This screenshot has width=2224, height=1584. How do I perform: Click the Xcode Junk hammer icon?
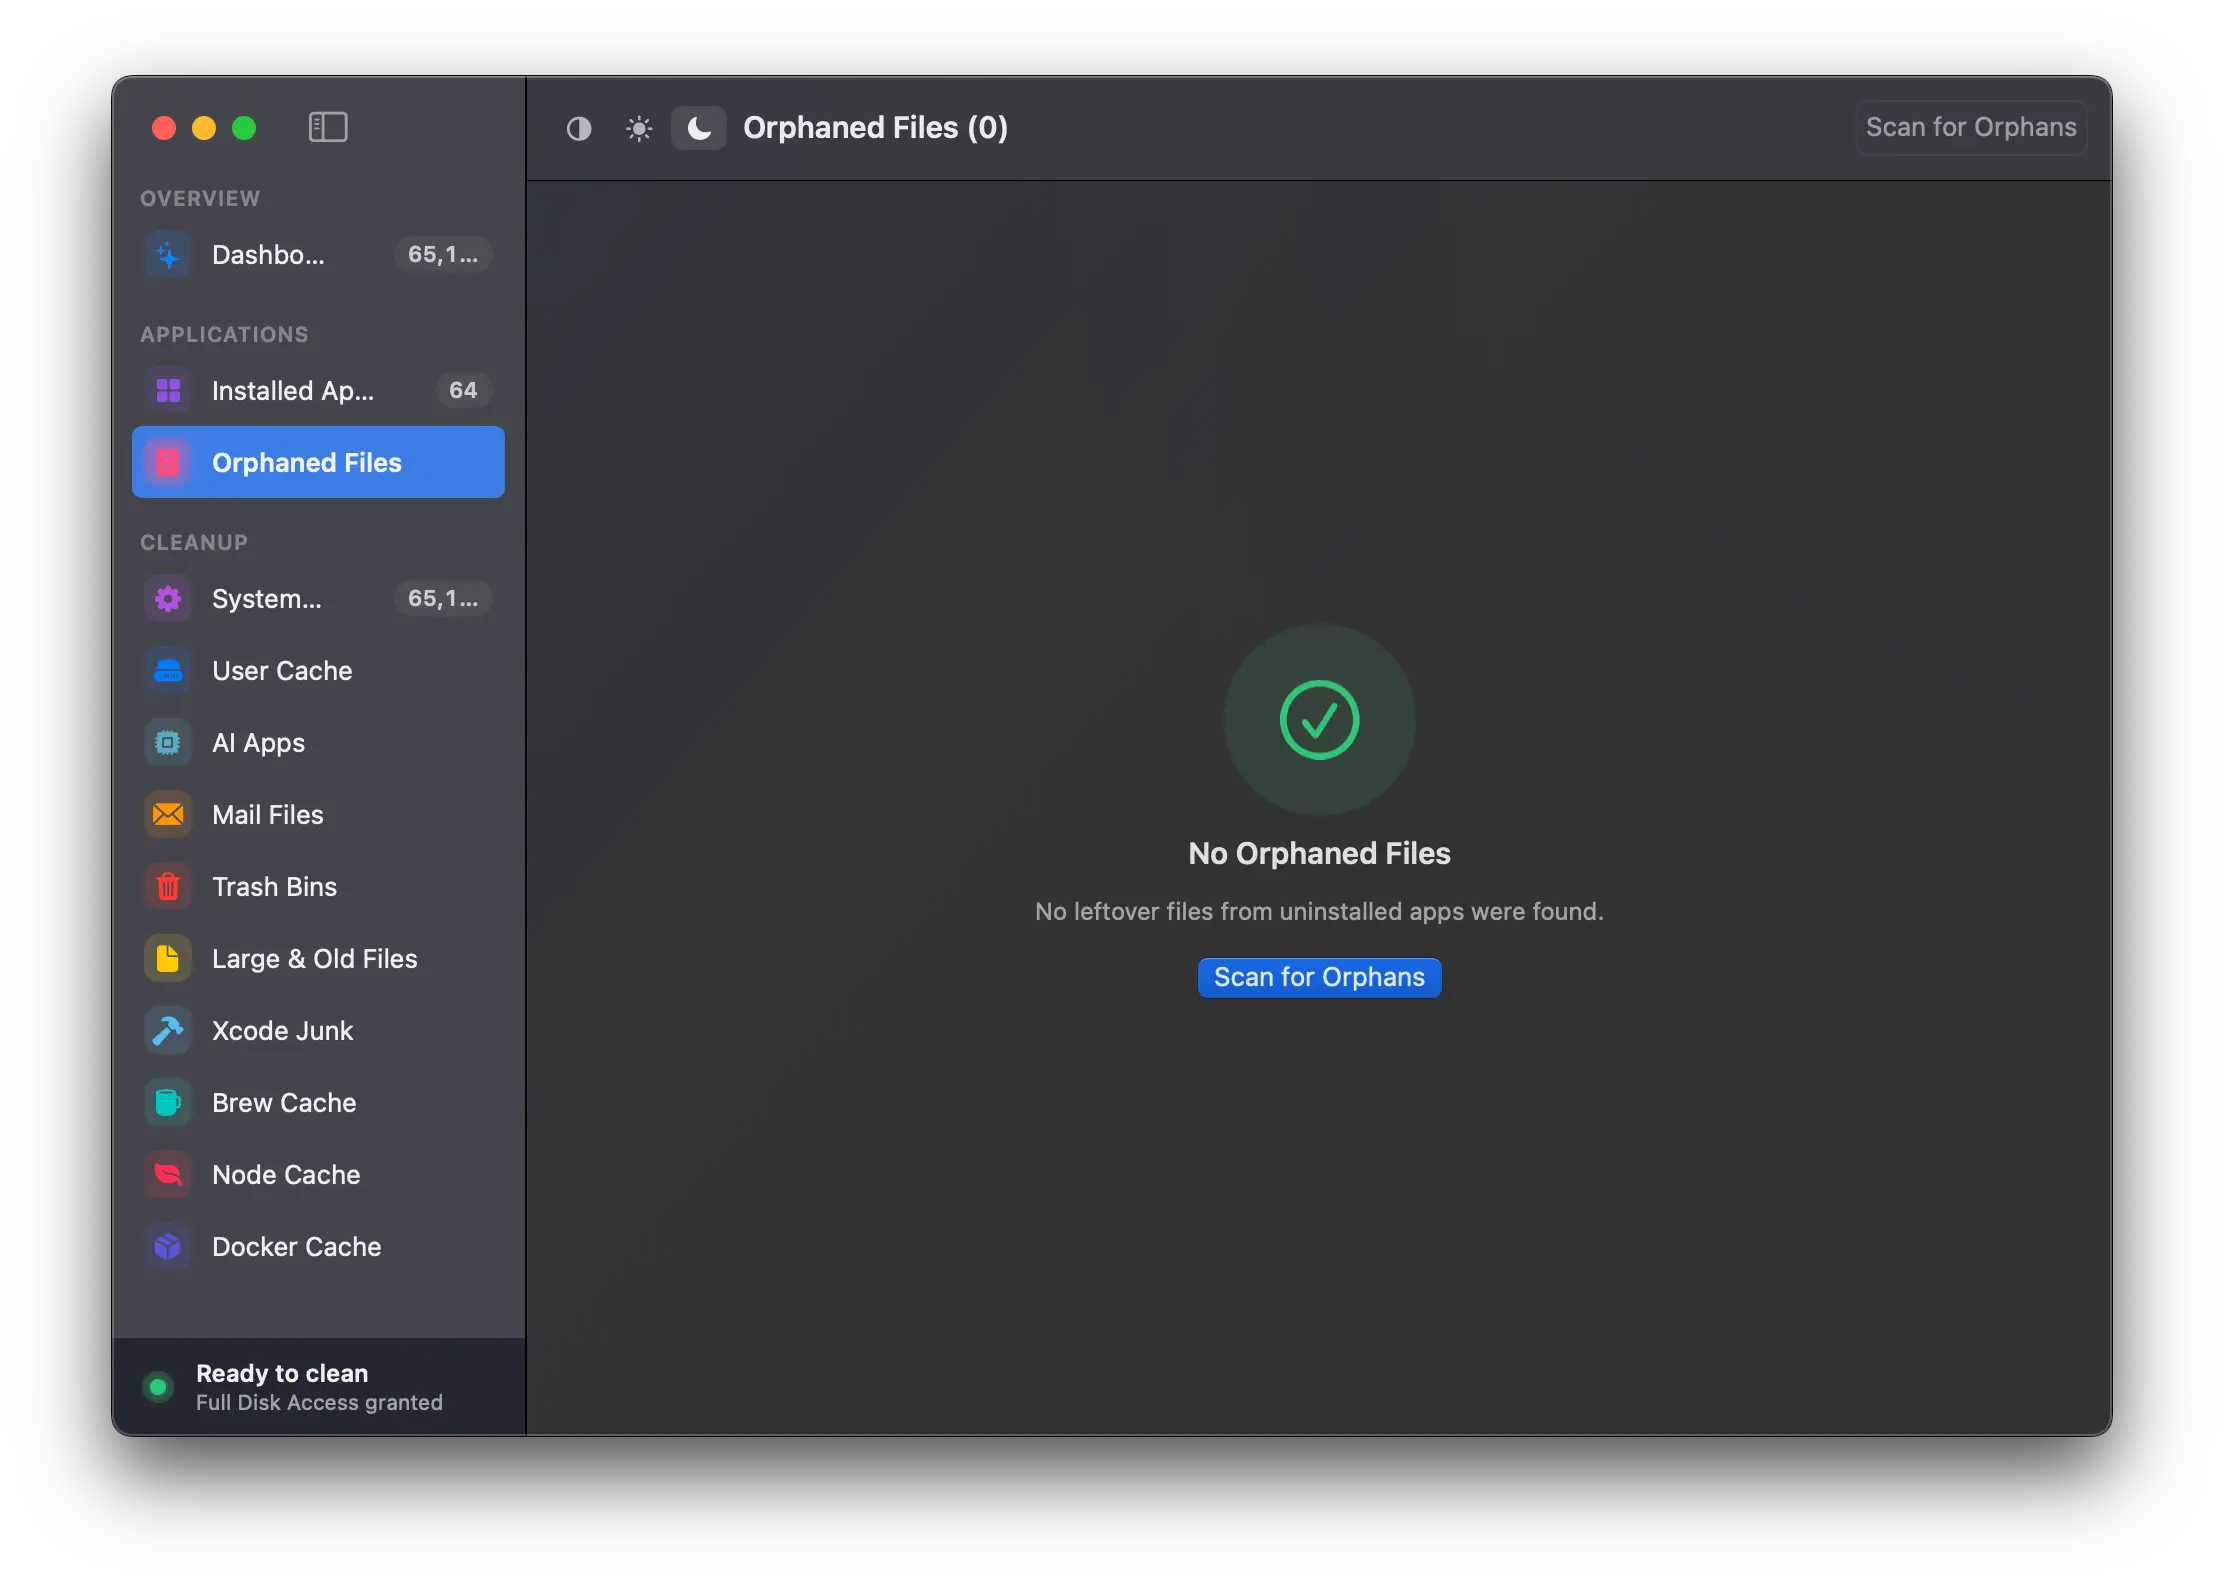(x=168, y=1031)
